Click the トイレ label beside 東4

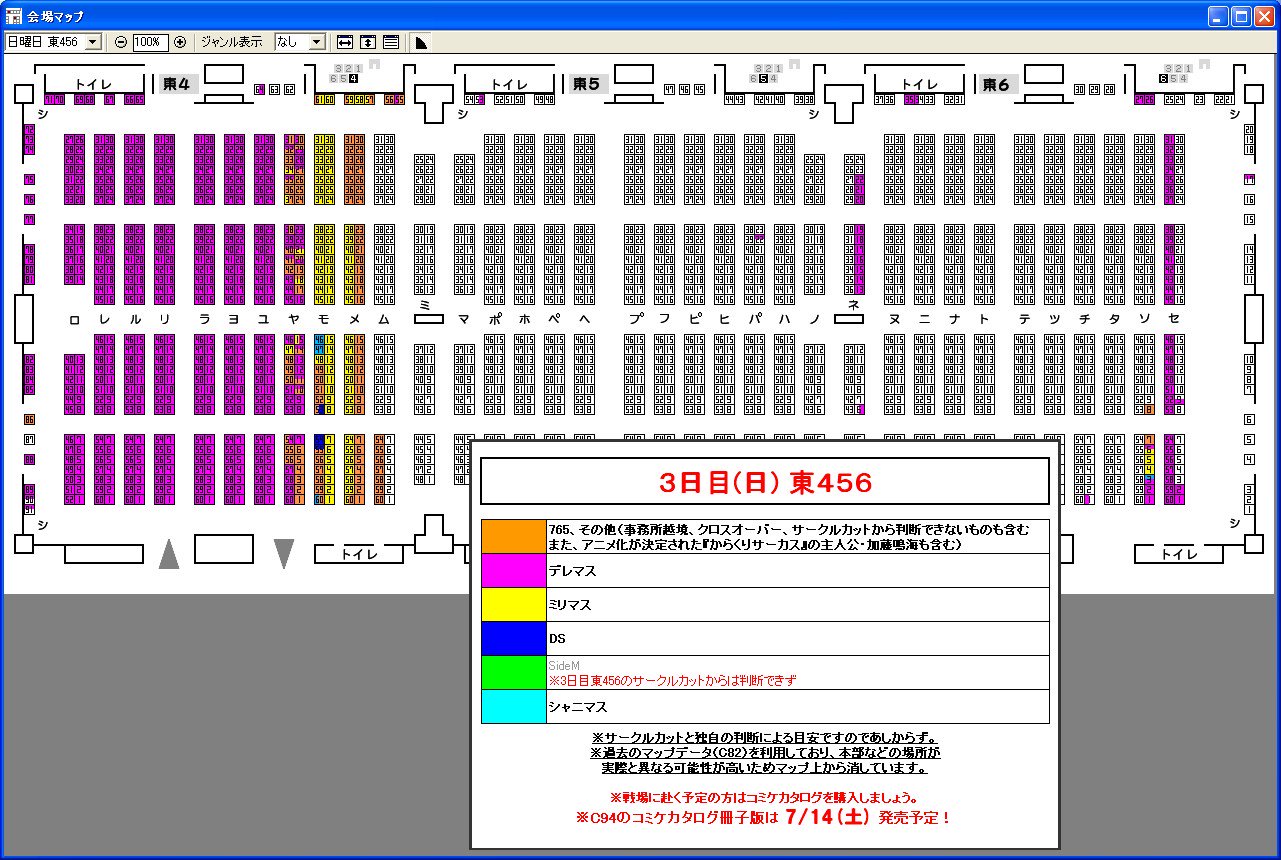tap(93, 84)
